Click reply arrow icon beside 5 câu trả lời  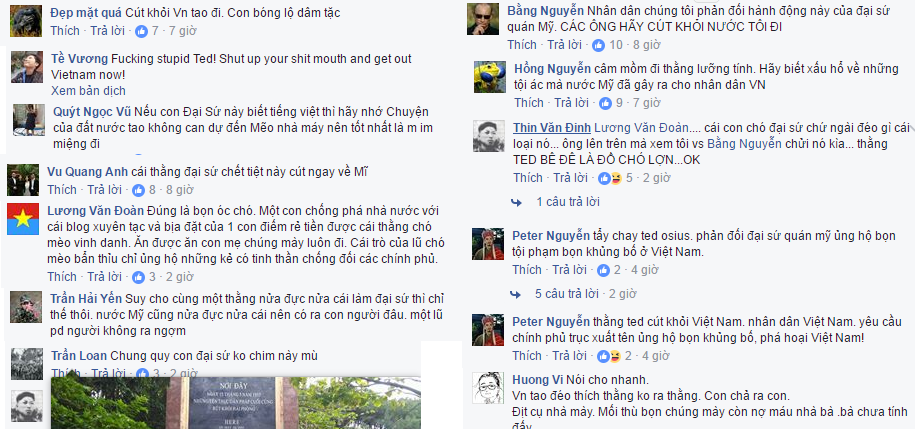click(516, 294)
